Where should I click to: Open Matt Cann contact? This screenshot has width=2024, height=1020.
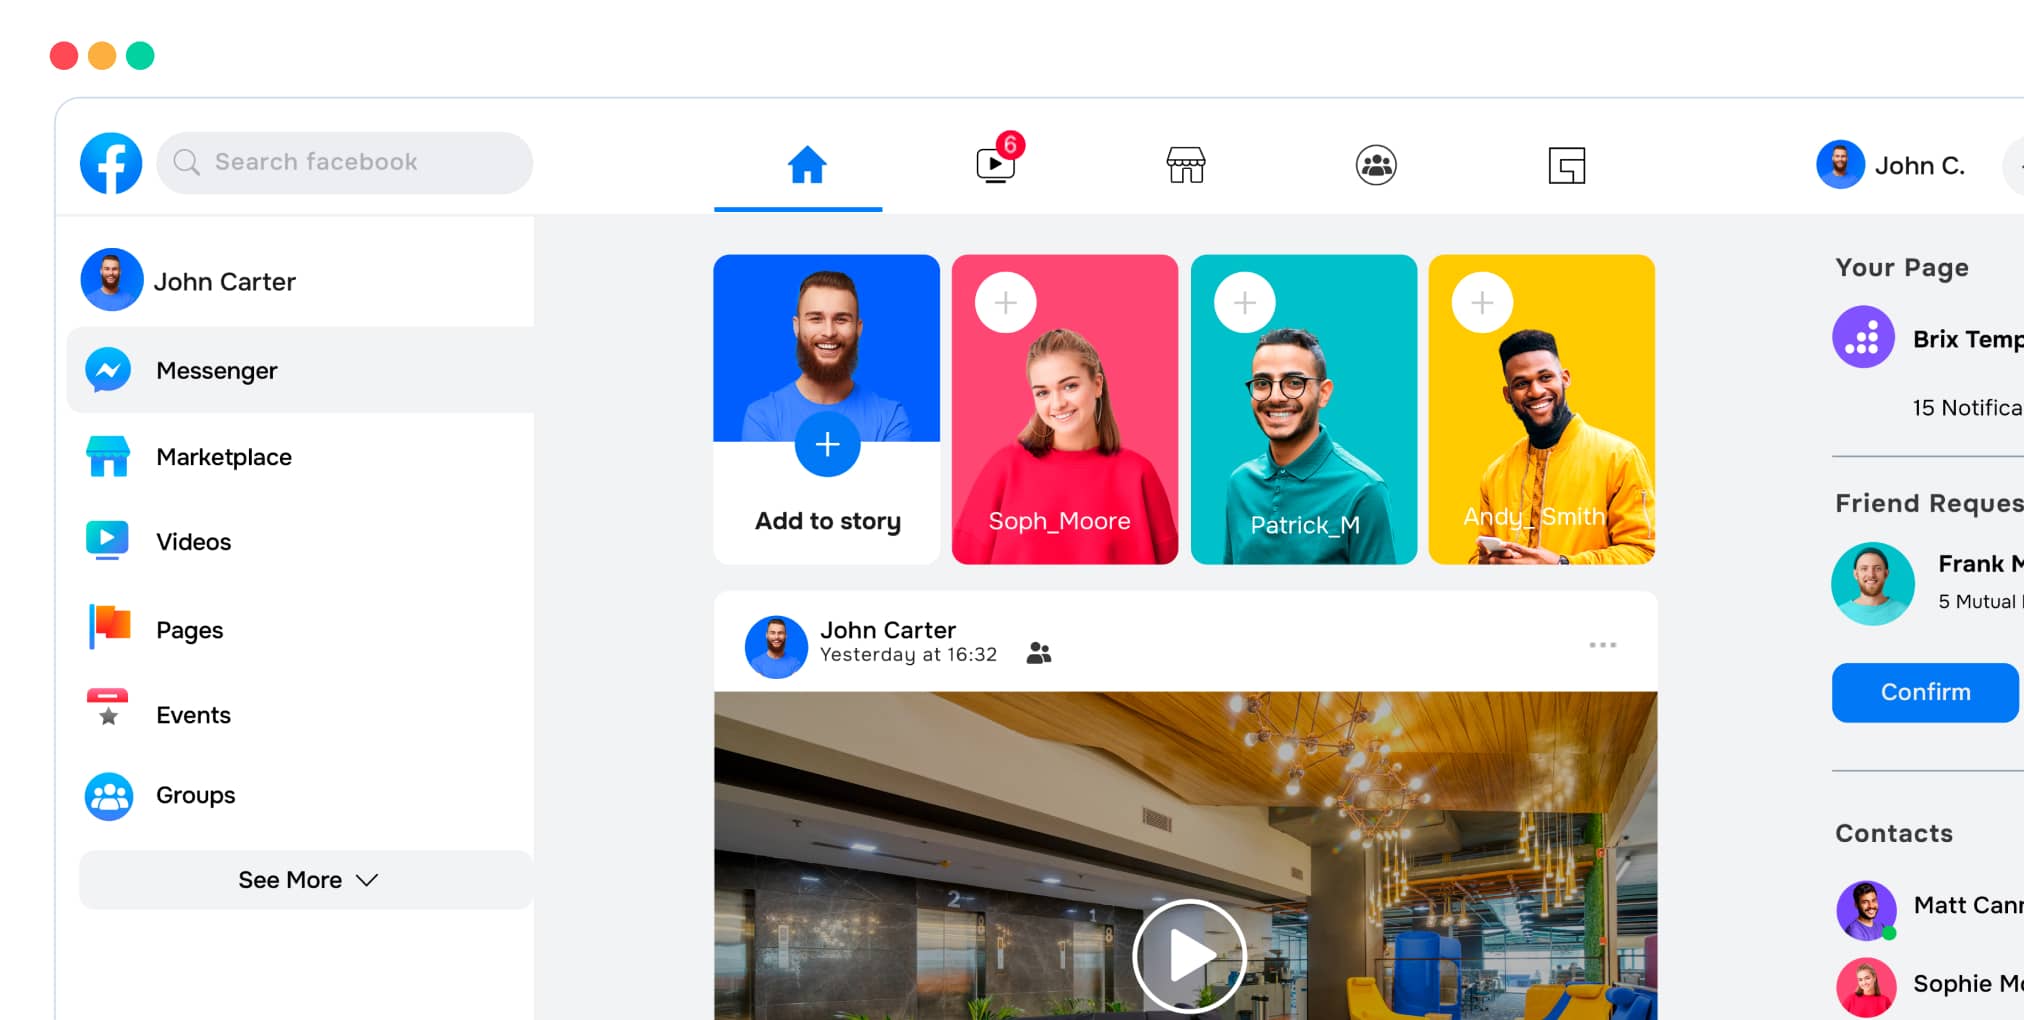pos(1967,906)
